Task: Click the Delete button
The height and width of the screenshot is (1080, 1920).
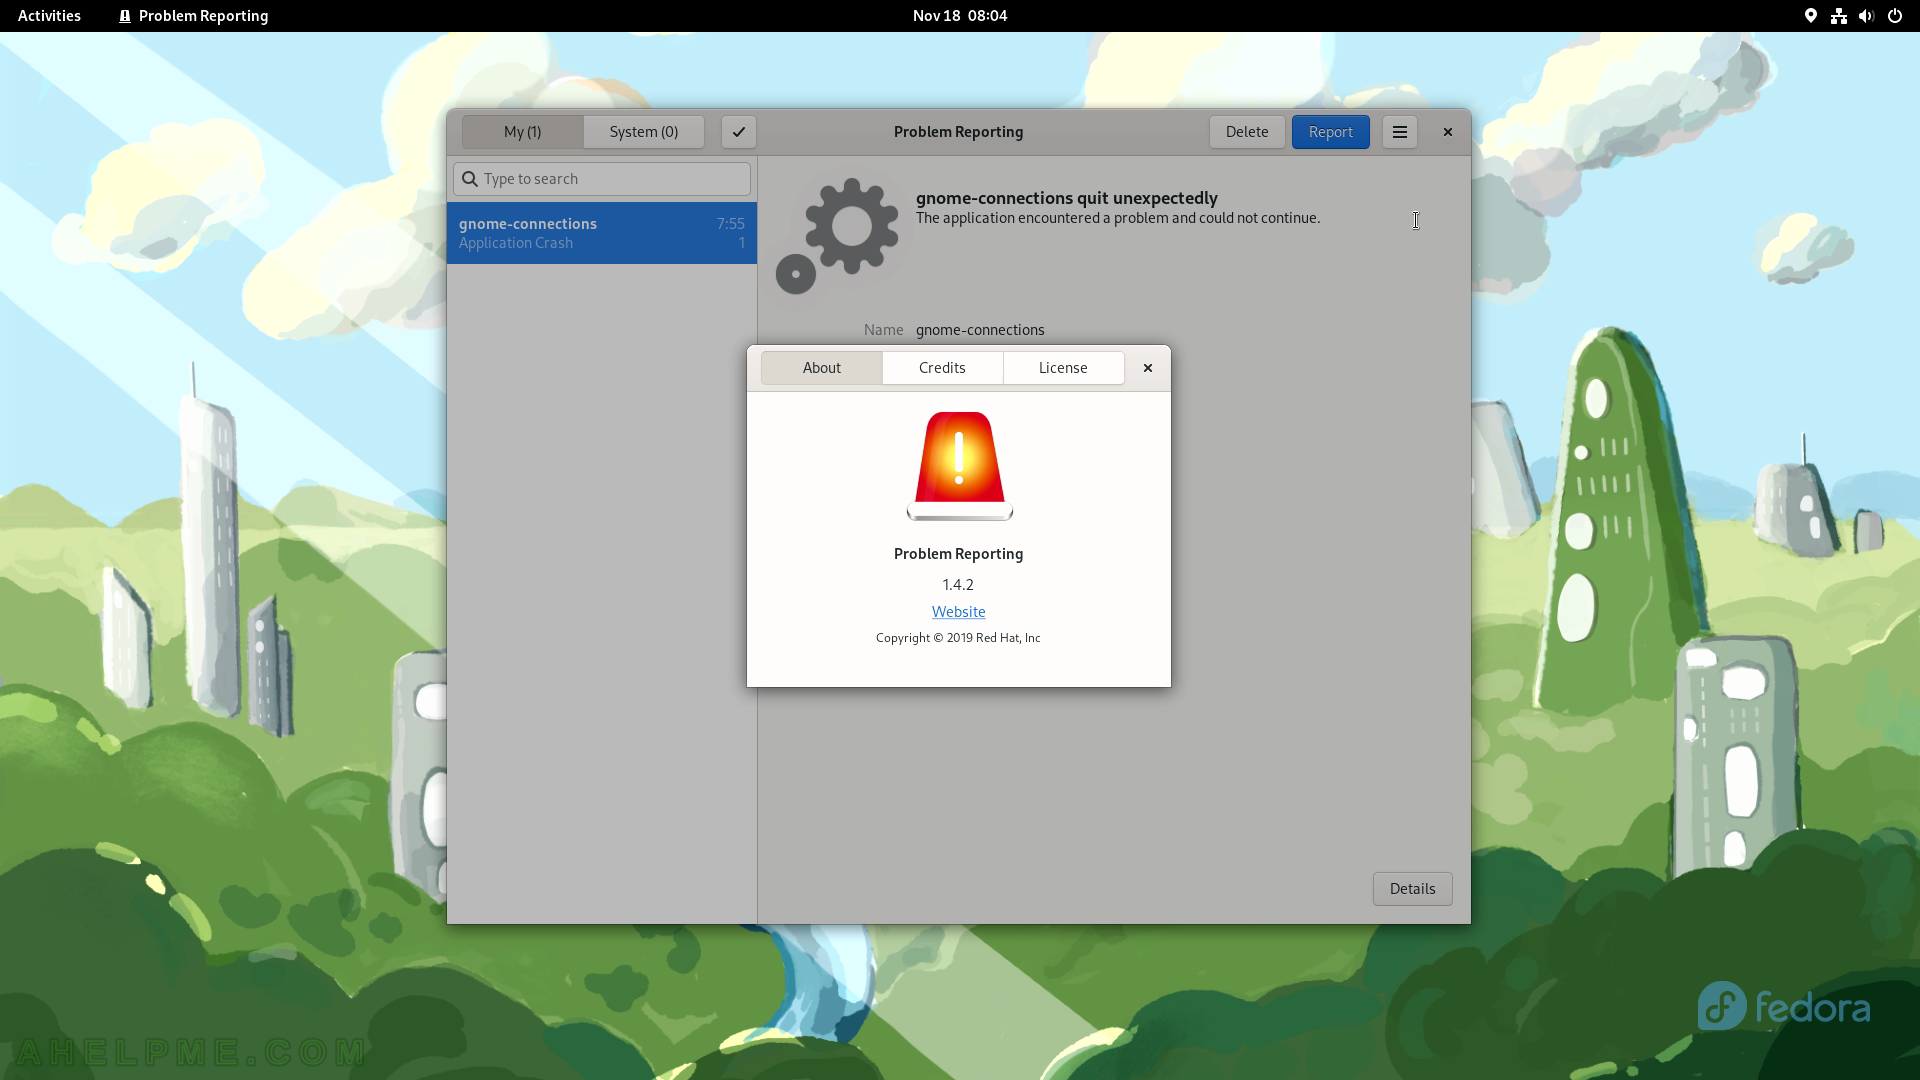Action: (1247, 132)
